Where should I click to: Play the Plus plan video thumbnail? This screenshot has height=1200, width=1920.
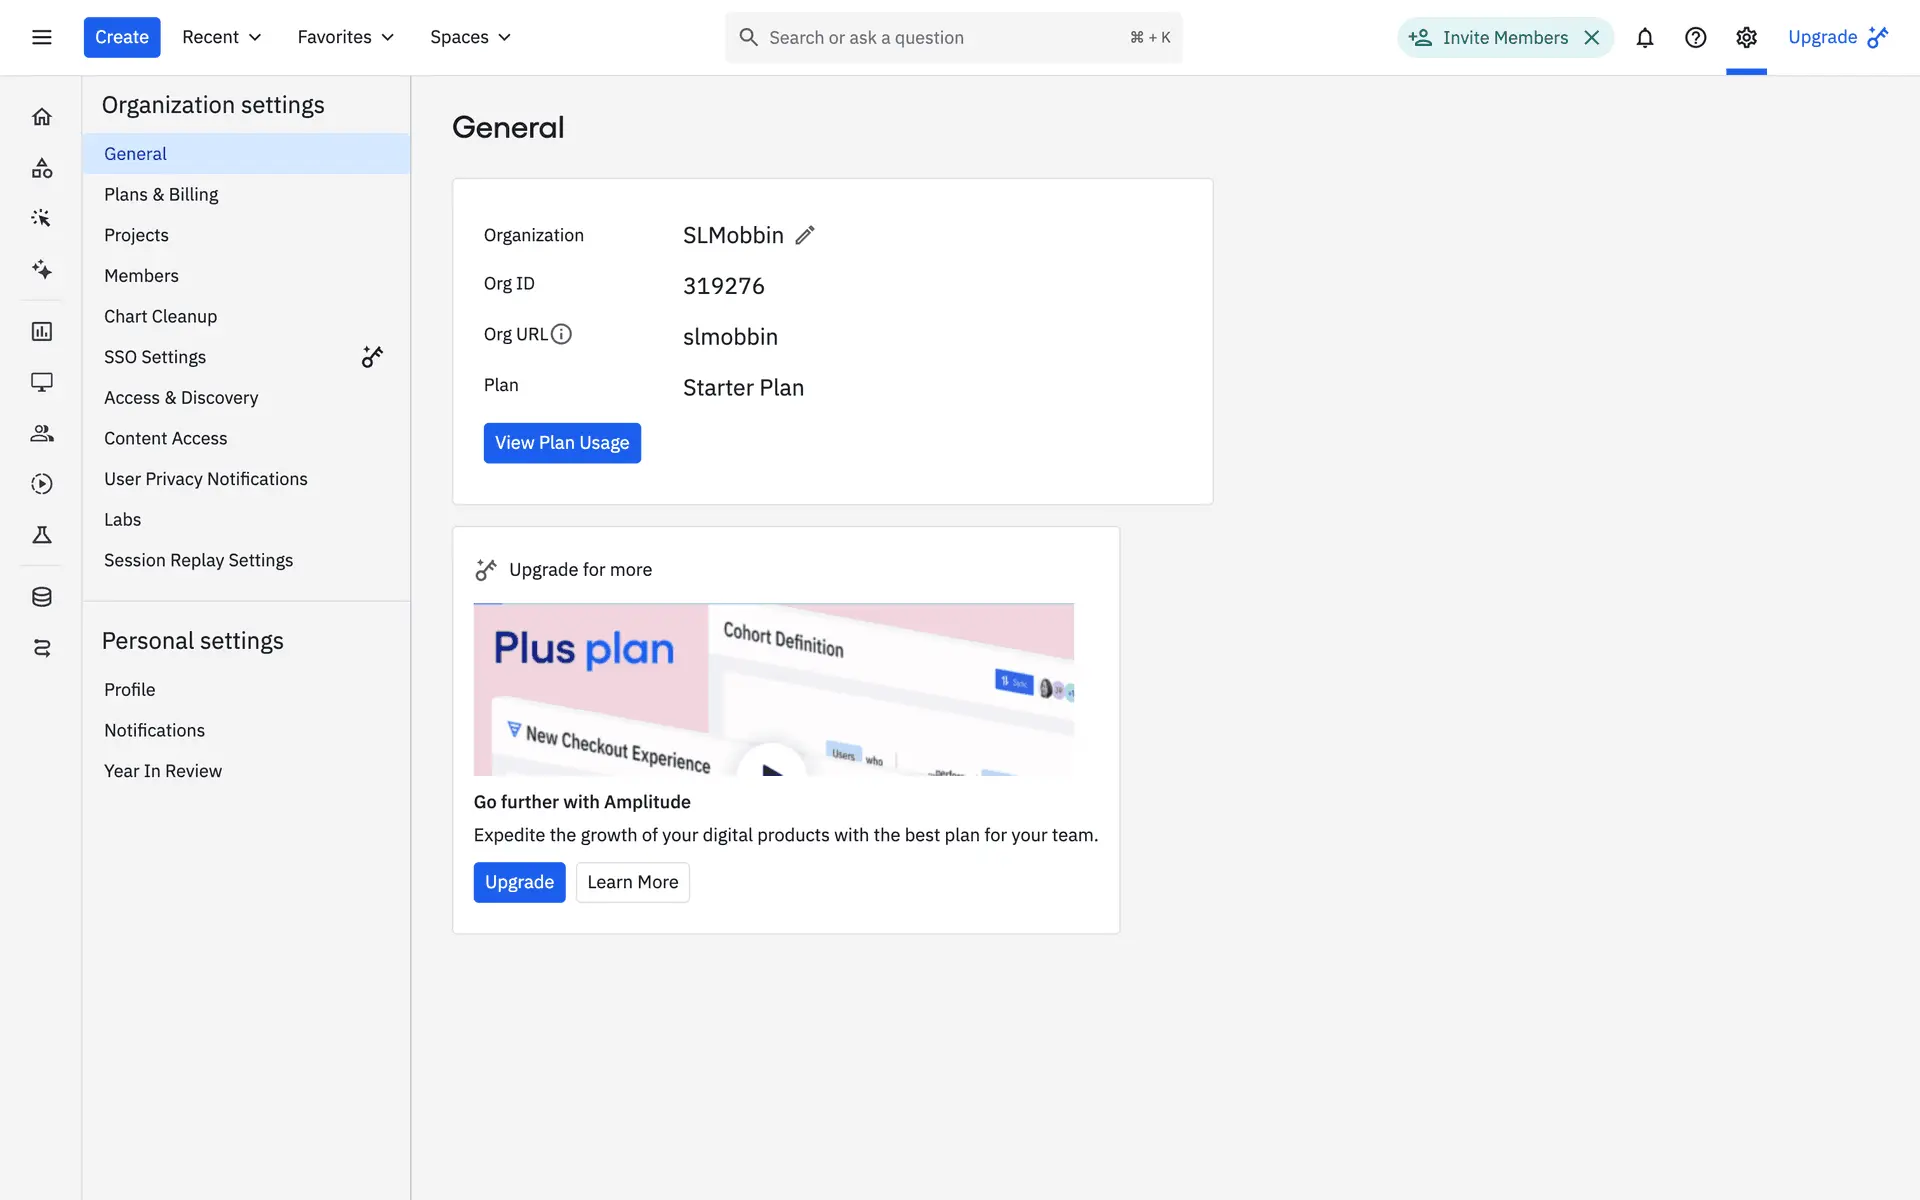(771, 765)
